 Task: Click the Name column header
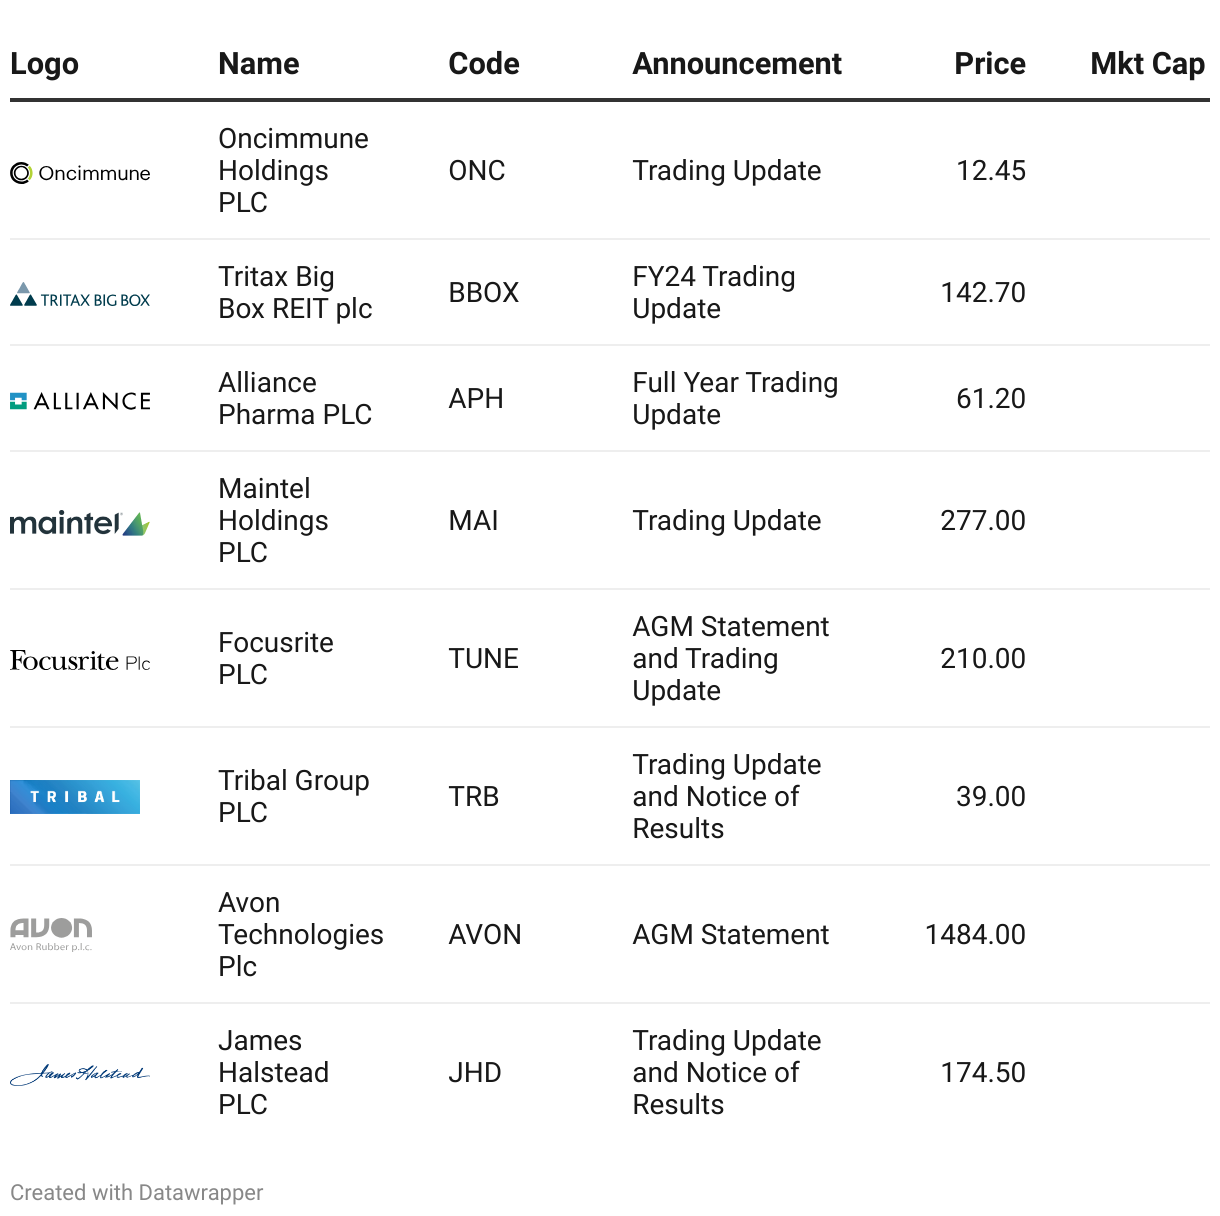click(x=259, y=64)
